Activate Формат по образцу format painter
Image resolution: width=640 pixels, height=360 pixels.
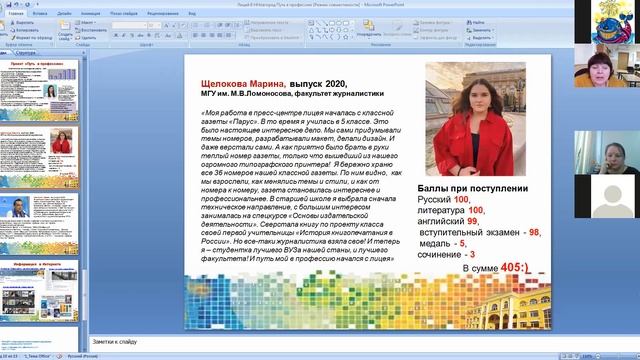pyautogui.click(x=32, y=38)
